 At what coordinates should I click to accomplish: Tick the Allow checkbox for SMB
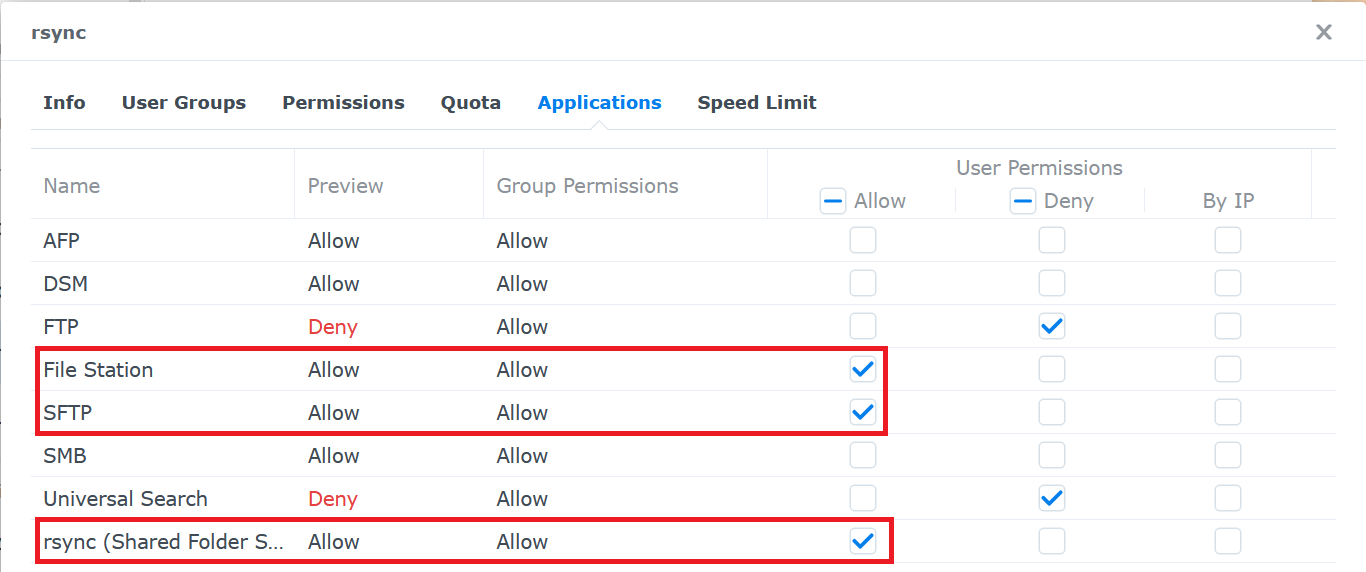863,455
